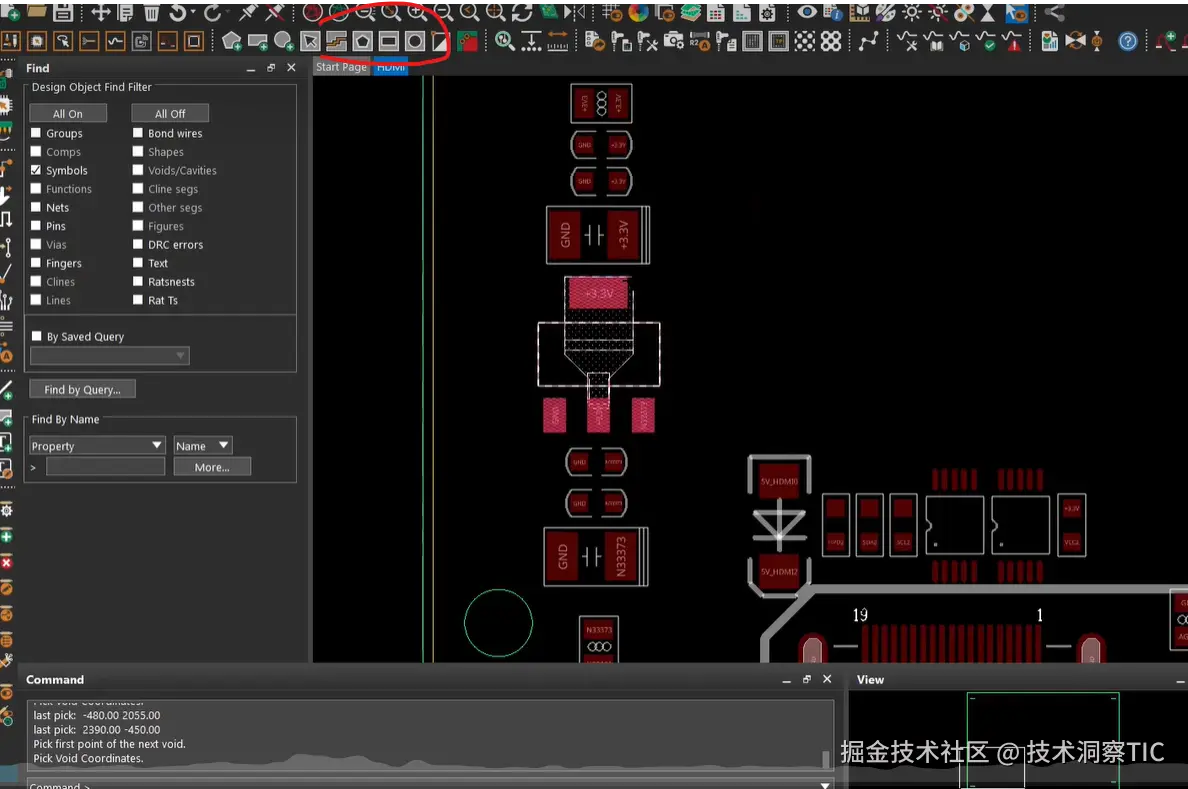The height and width of the screenshot is (789, 1188).
Task: Open the Command line history dropdown
Action: (825, 784)
